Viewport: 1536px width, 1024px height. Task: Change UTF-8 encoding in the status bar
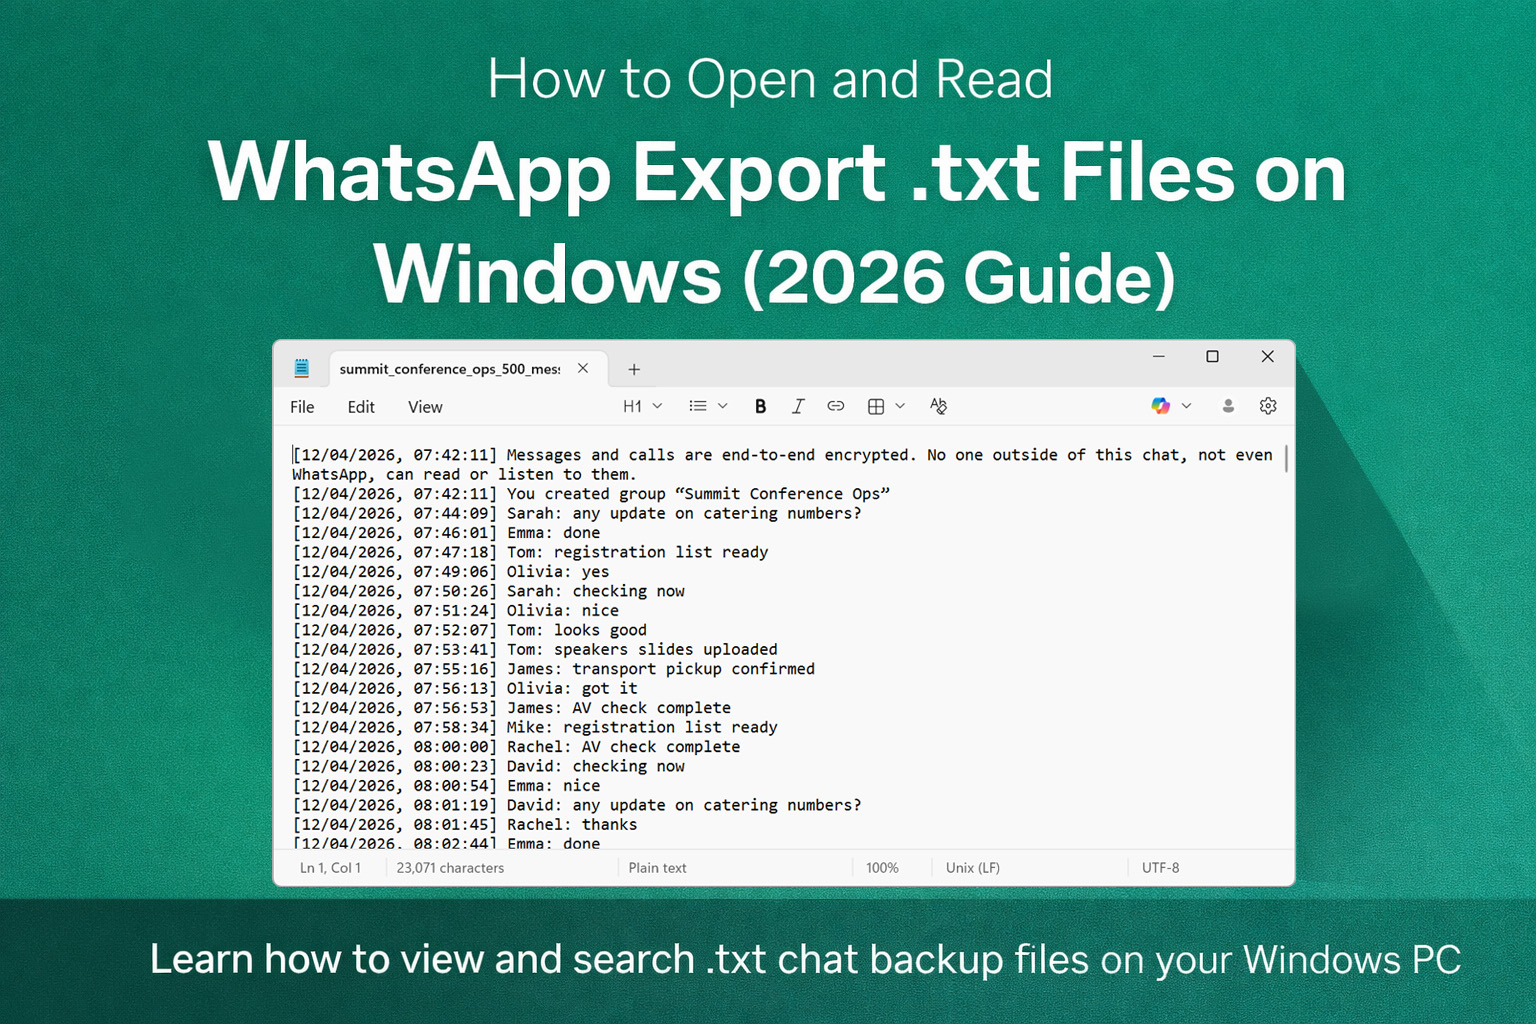(x=1160, y=868)
